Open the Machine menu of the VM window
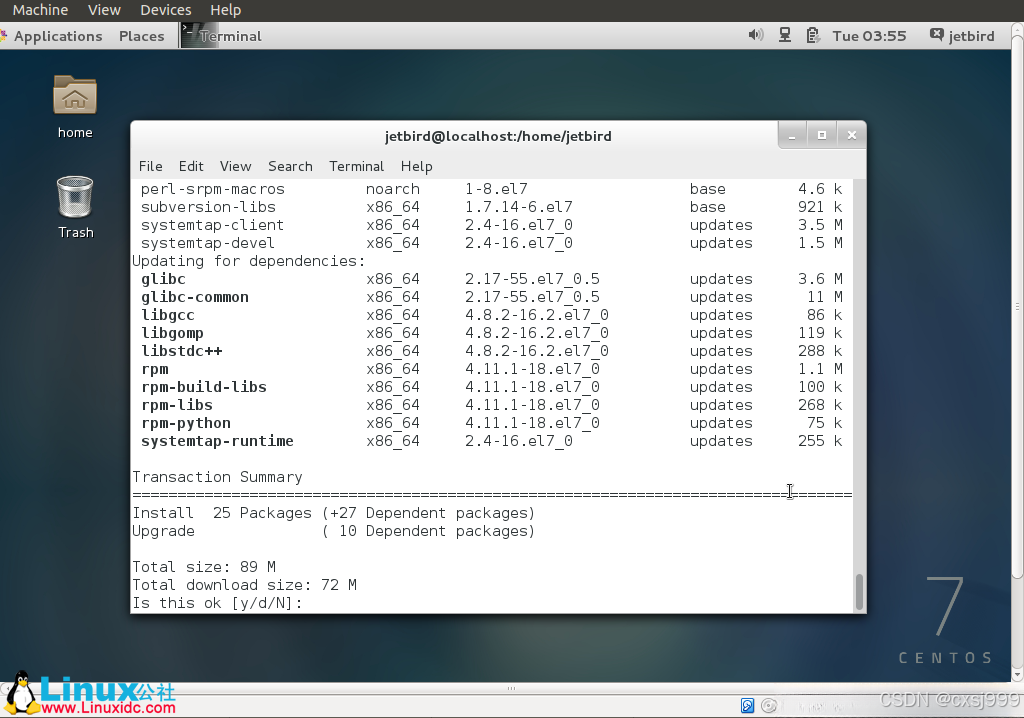 (x=40, y=10)
